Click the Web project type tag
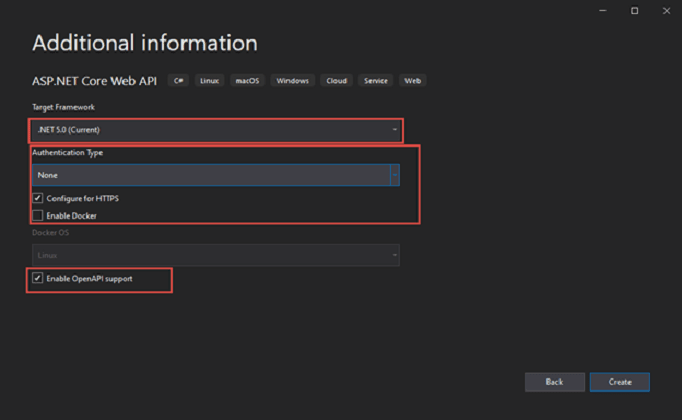This screenshot has width=682, height=420. tap(412, 80)
